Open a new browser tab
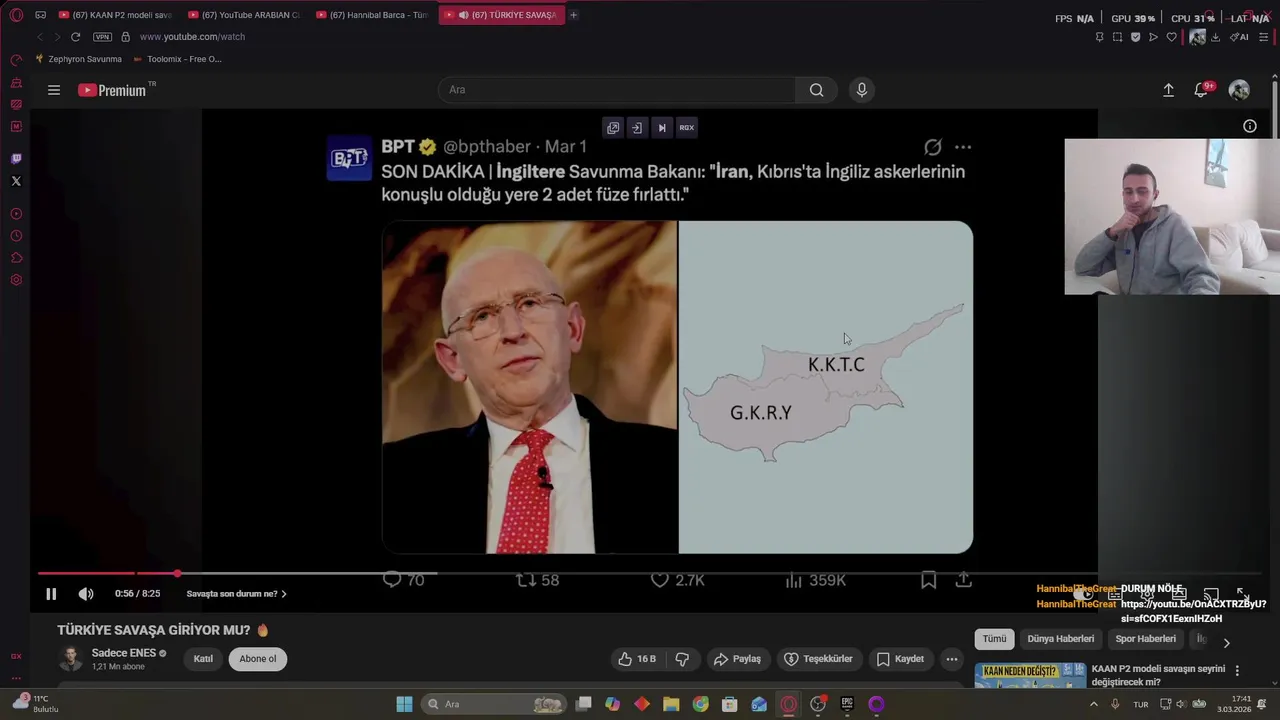This screenshot has width=1280, height=720. point(574,15)
